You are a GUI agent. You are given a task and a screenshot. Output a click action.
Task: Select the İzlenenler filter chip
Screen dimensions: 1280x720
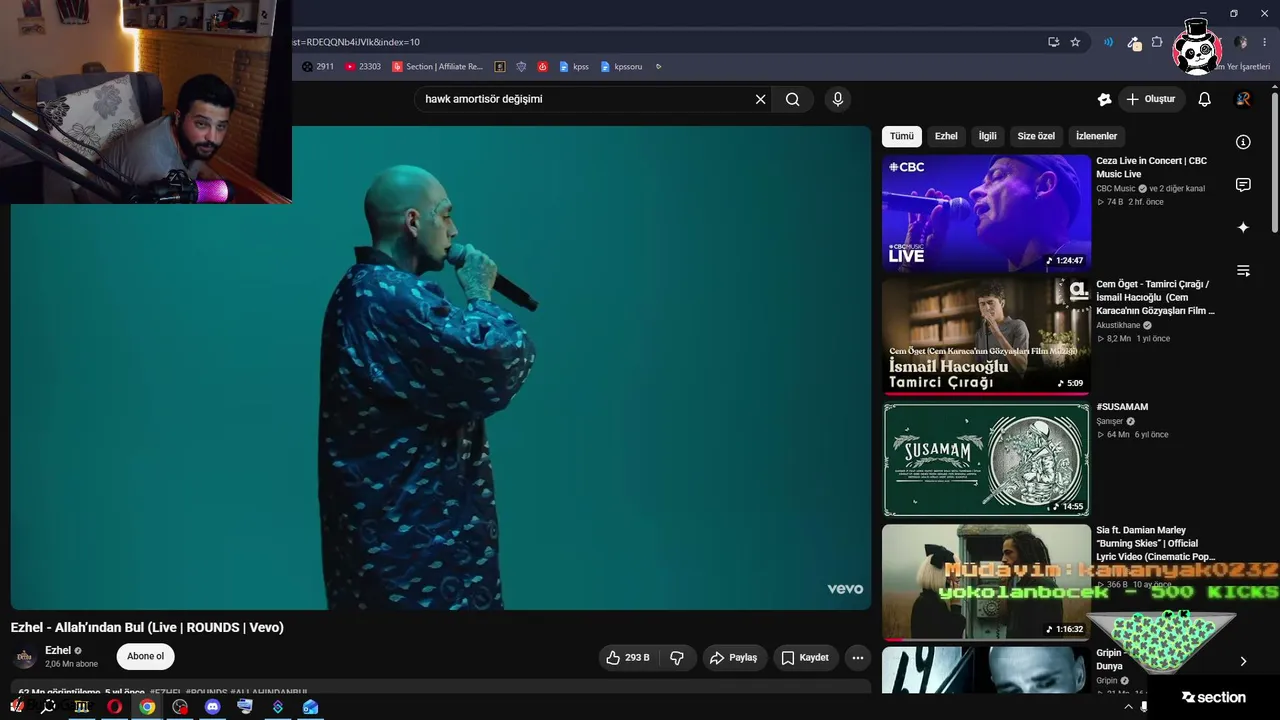tap(1096, 136)
